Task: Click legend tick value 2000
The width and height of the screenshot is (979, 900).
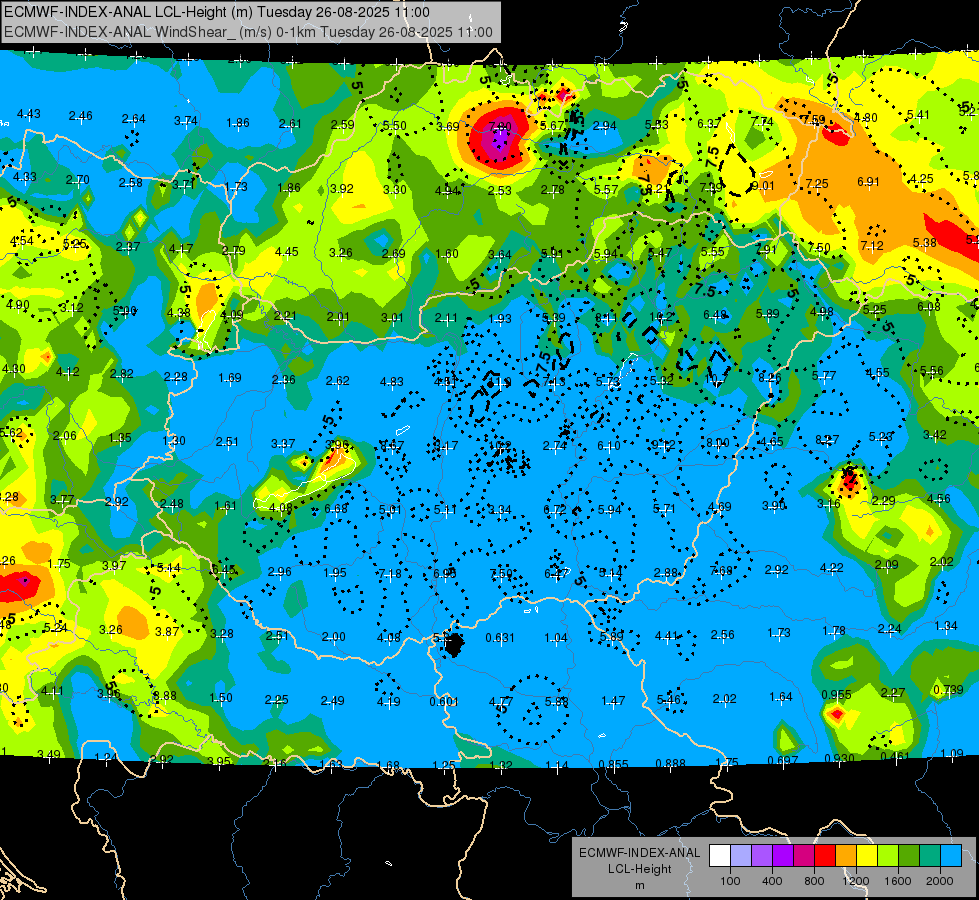Action: [x=940, y=881]
